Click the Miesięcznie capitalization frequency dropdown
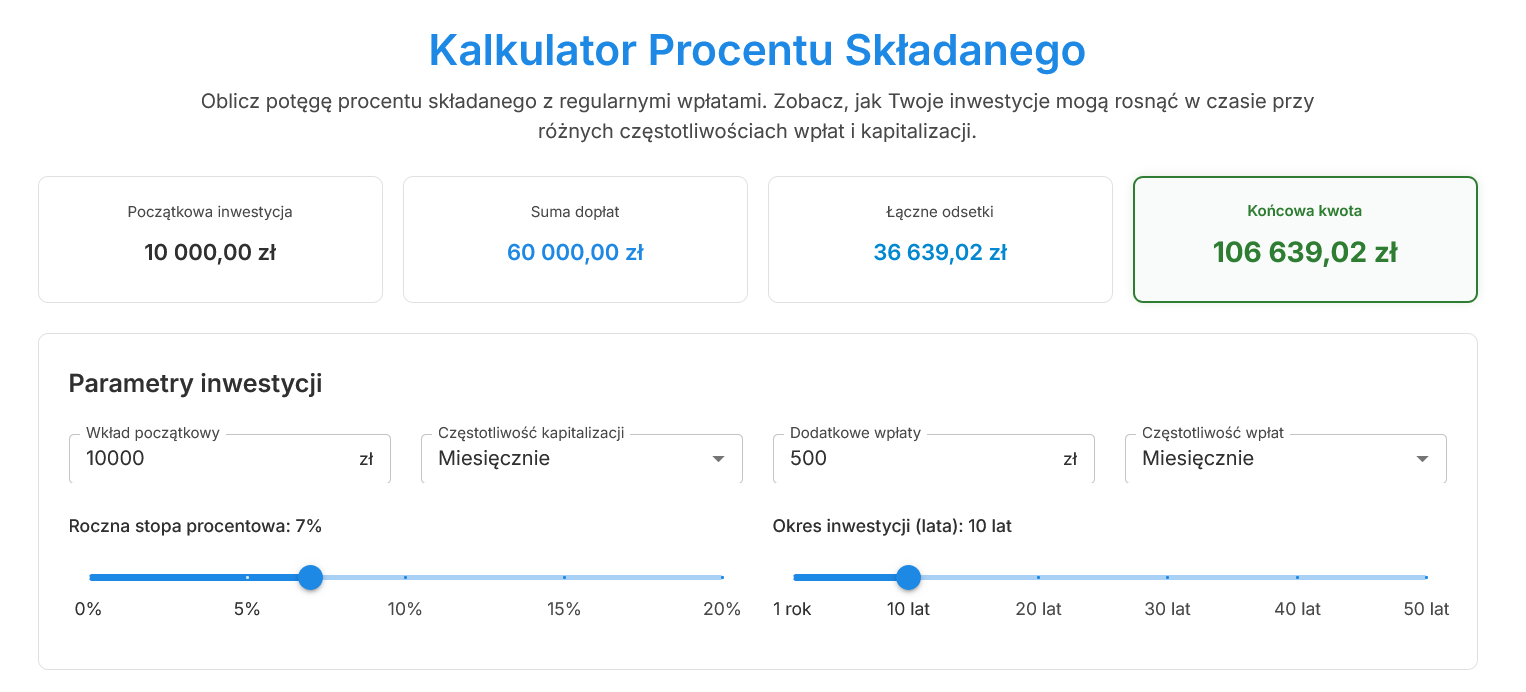The height and width of the screenshot is (692, 1526). tap(581, 458)
